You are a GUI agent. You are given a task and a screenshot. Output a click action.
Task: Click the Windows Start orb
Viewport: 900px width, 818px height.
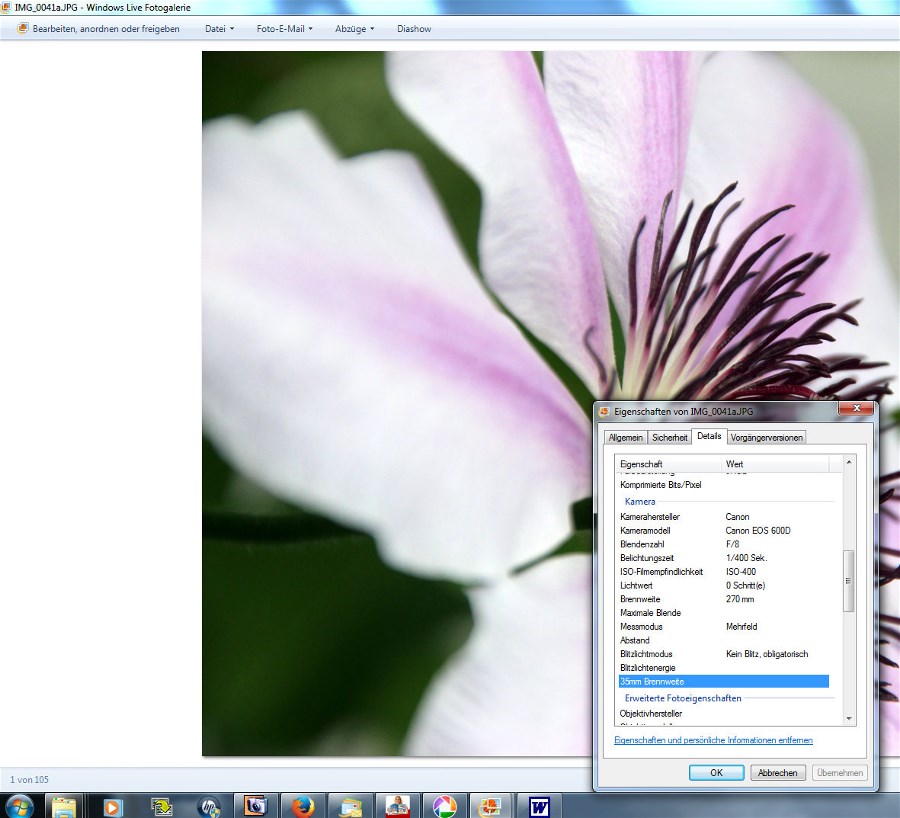click(x=19, y=805)
